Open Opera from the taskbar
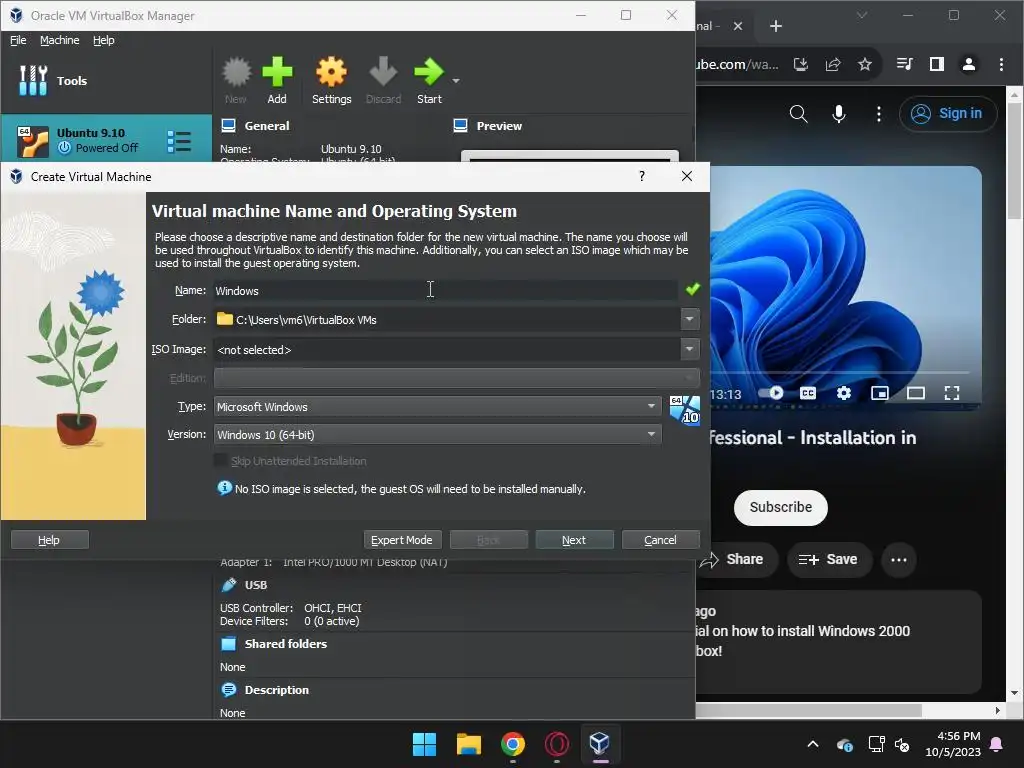 pos(556,744)
